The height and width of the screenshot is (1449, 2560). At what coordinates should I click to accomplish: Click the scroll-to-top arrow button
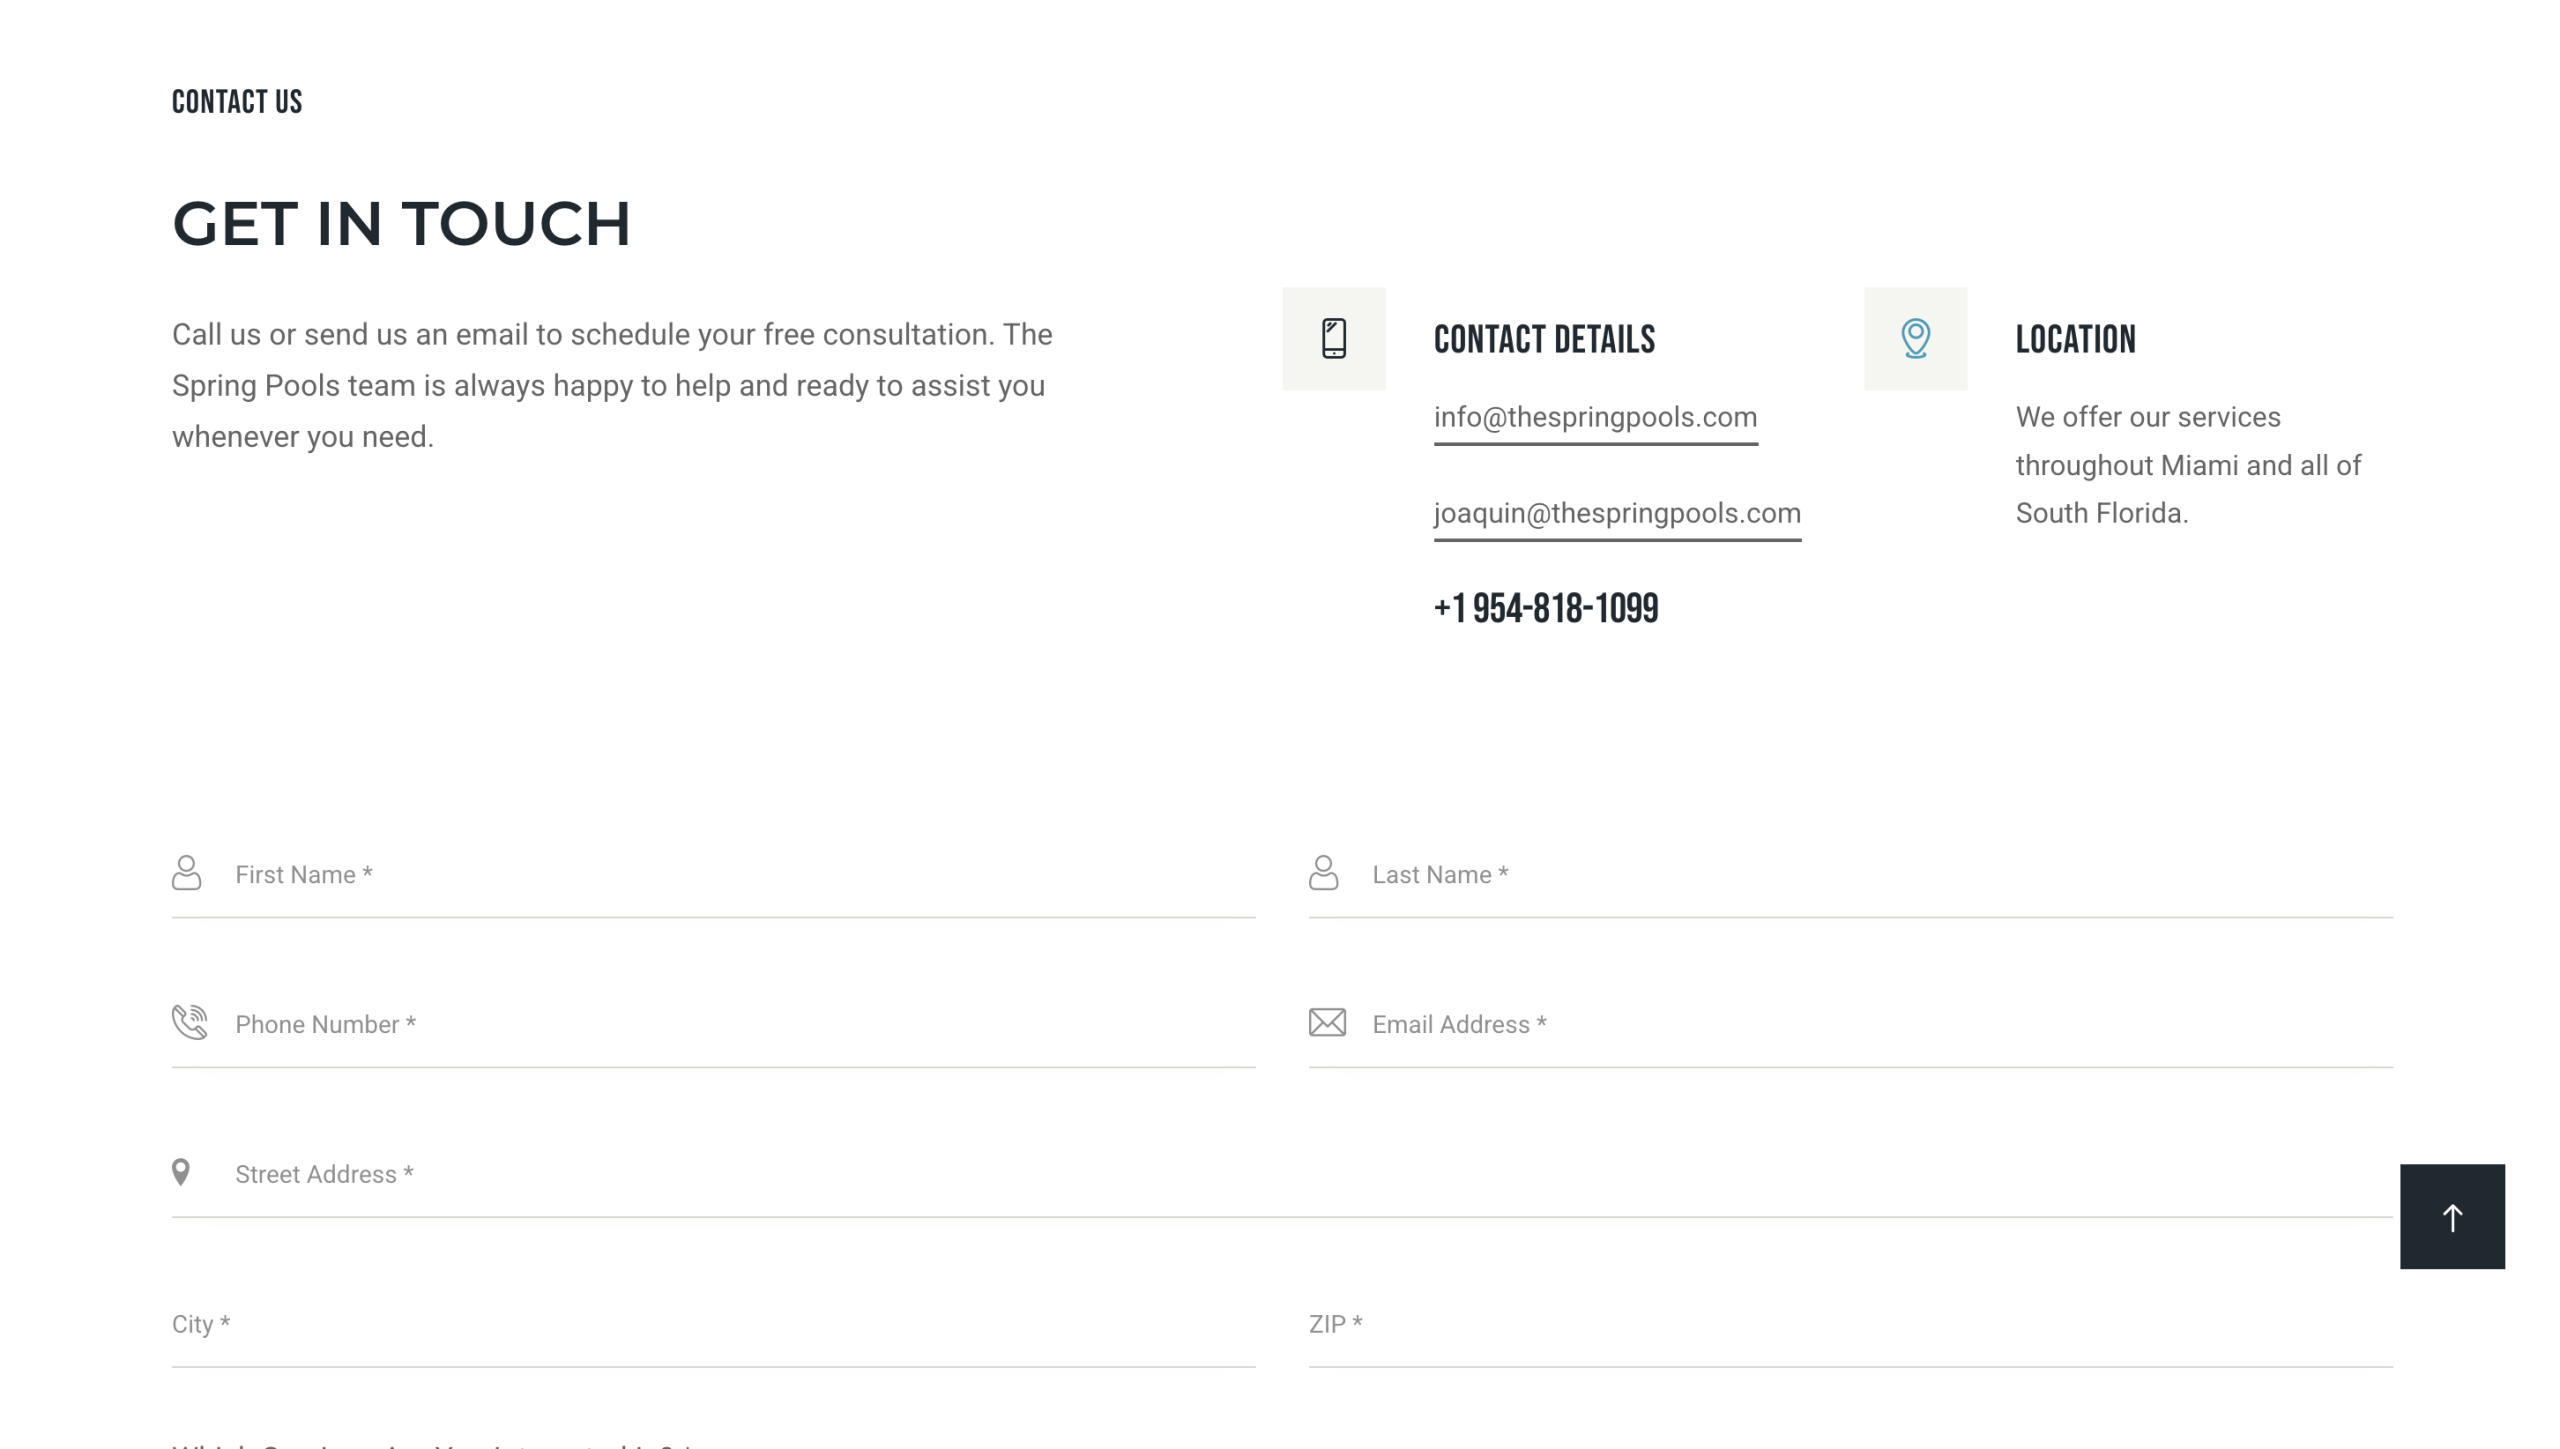[2451, 1216]
